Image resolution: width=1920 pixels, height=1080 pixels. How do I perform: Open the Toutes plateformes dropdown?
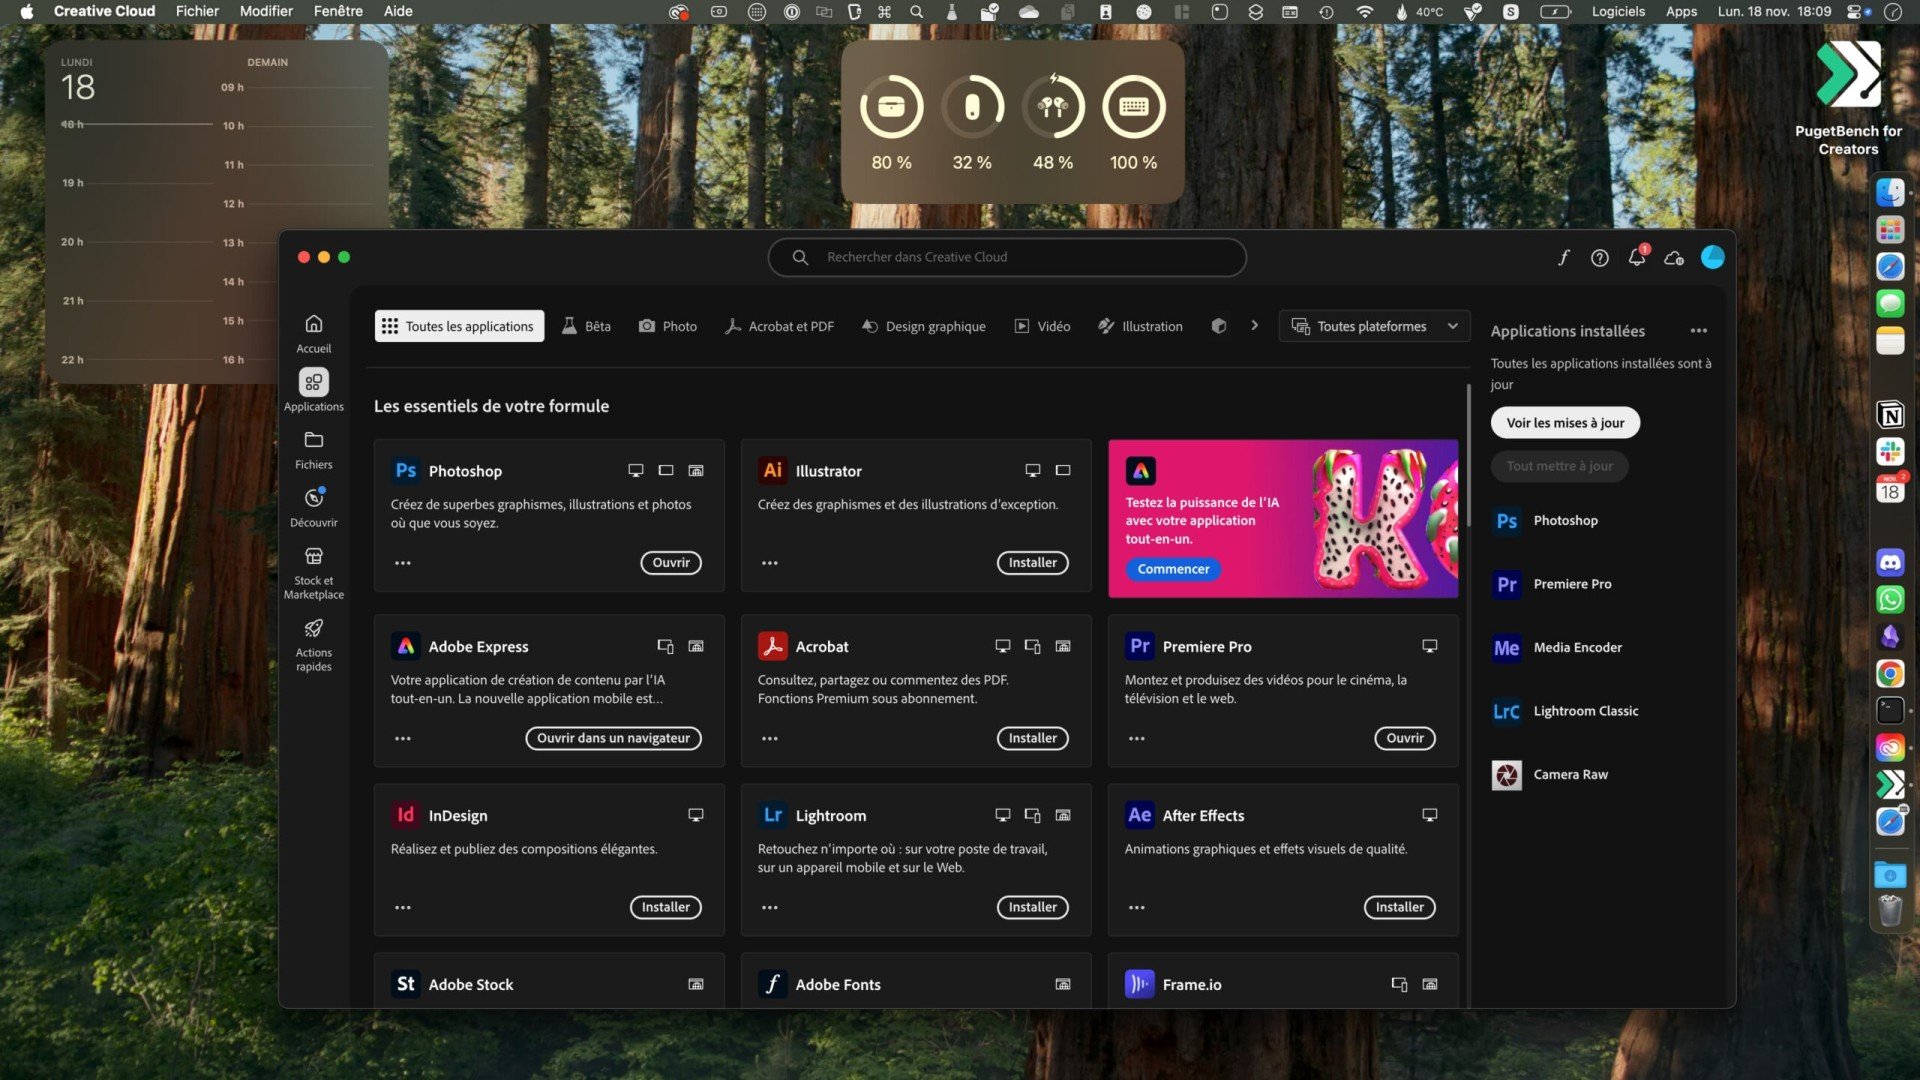tap(1374, 326)
